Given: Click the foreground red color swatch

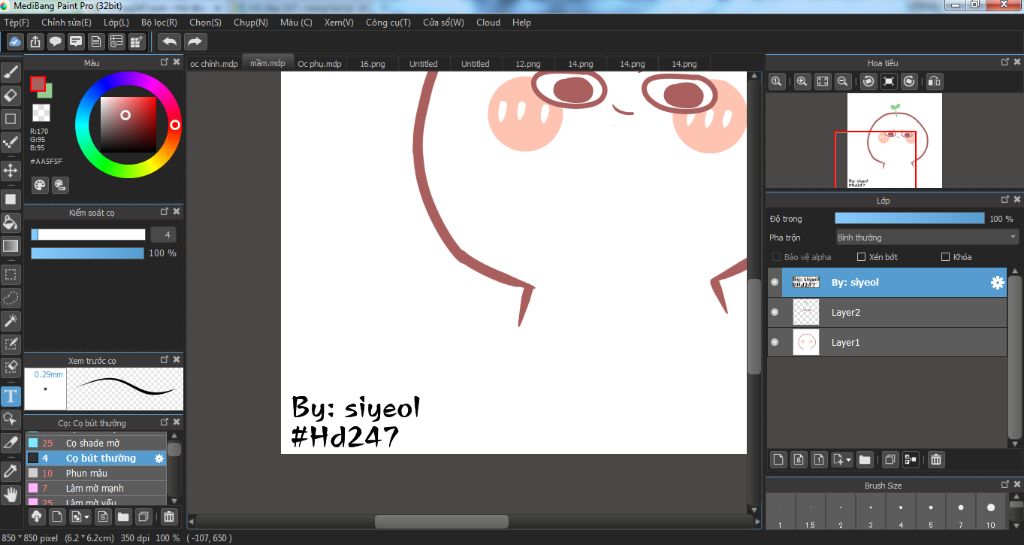Looking at the screenshot, I should [x=37, y=84].
